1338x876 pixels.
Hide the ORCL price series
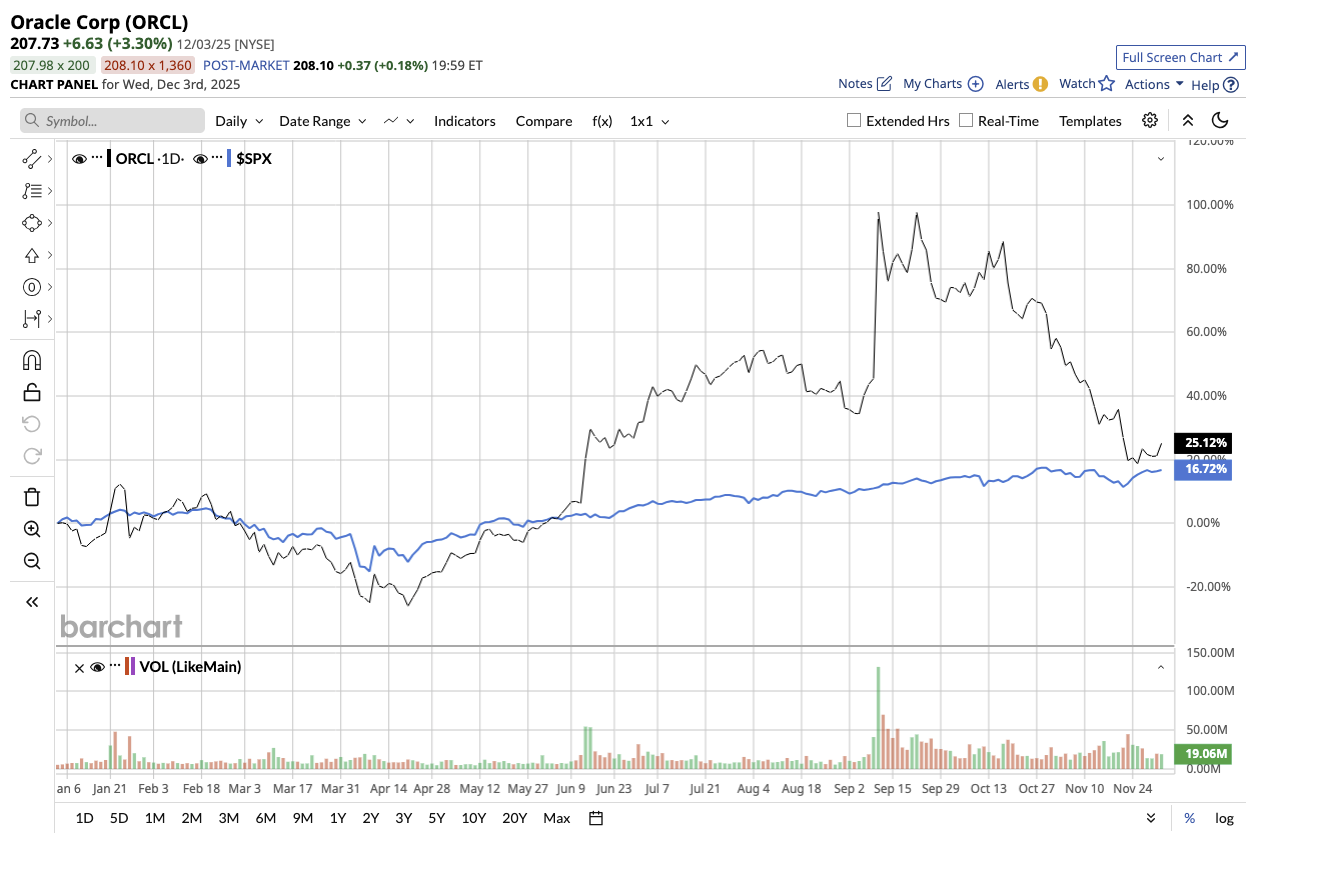79,158
